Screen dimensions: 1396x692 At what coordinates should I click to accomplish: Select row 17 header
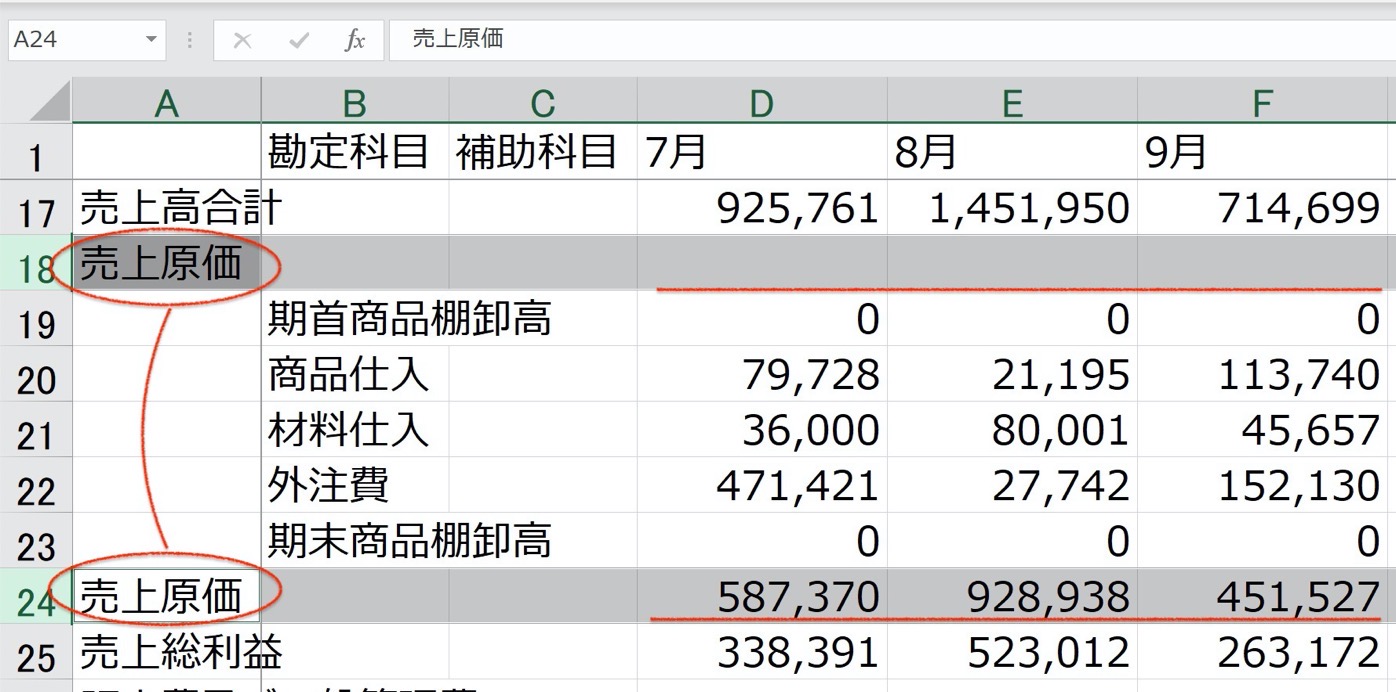(36, 208)
